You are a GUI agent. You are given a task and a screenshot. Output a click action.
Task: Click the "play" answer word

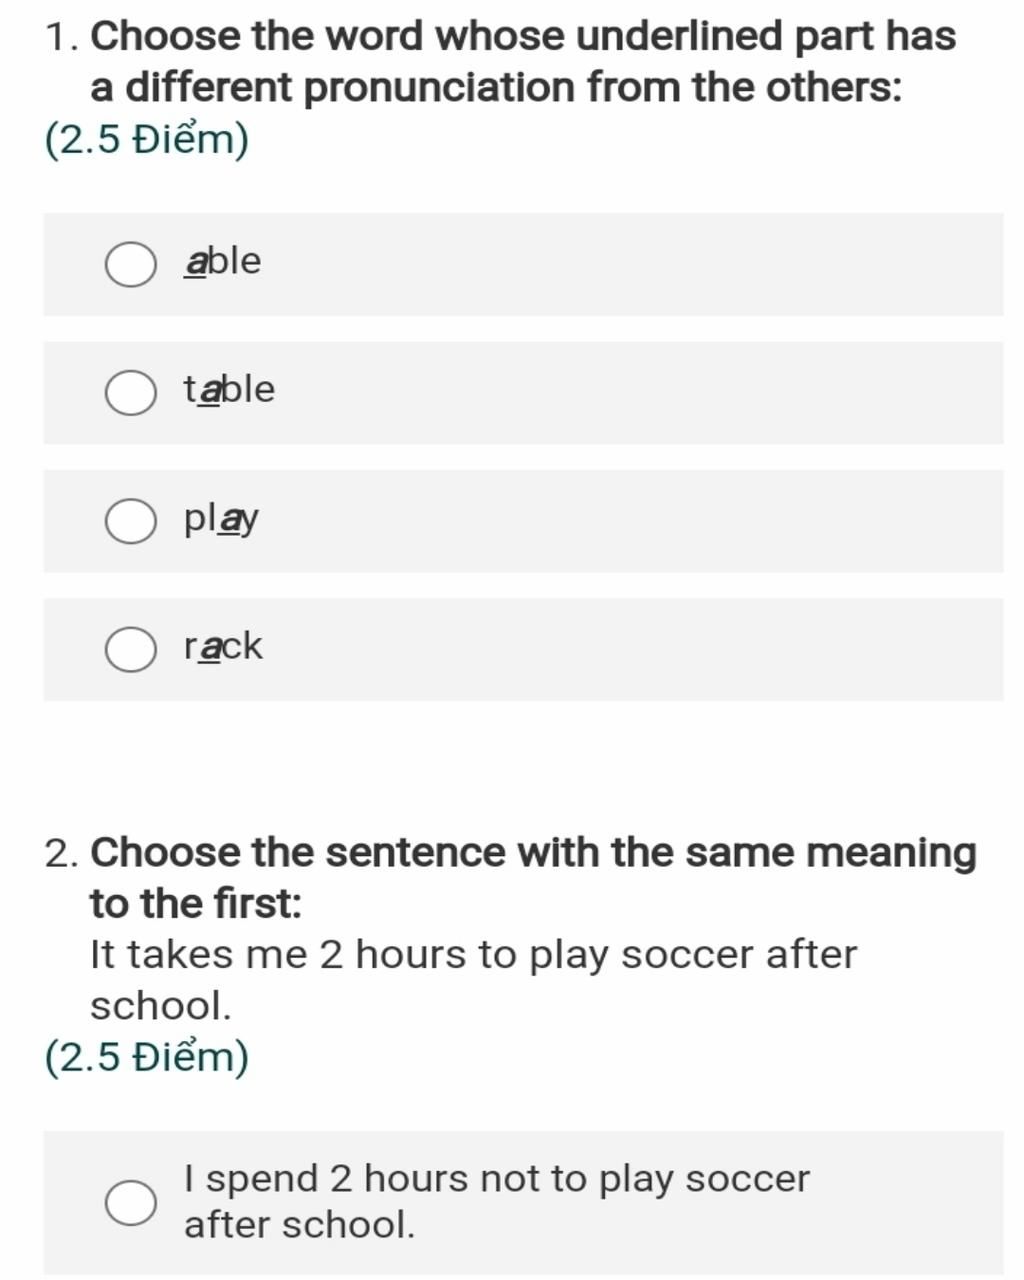pos(221,519)
